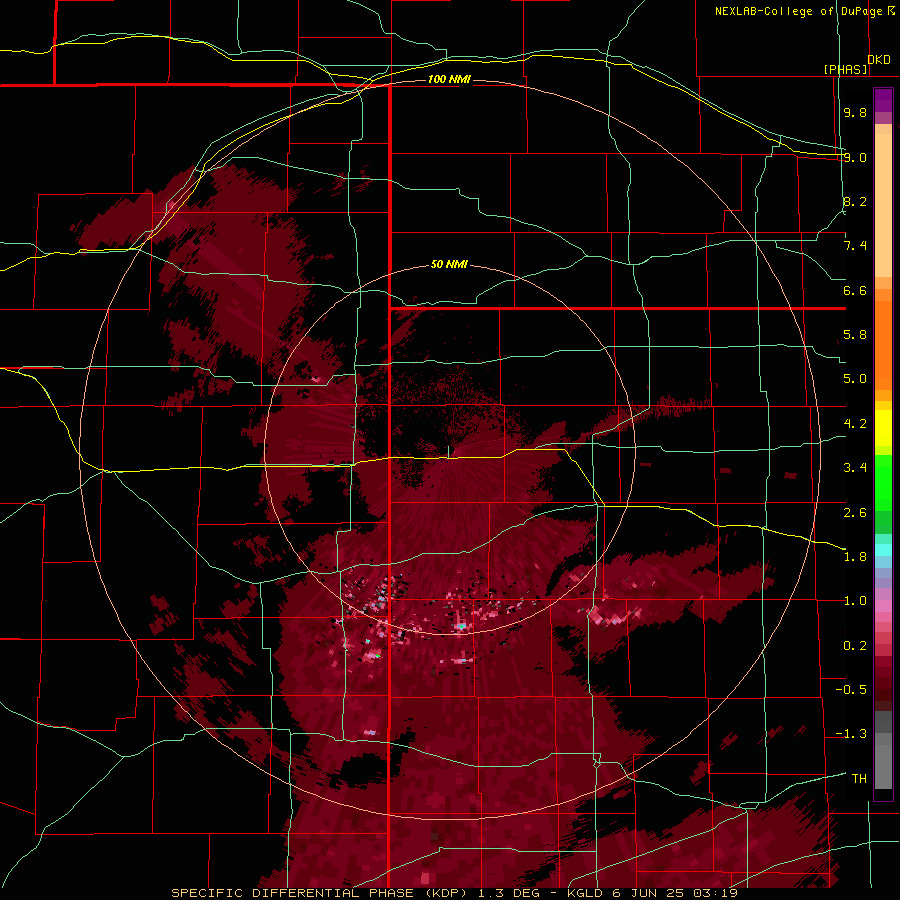Click the NEXLAB-College of DuPage label
The image size is (900, 900).
(x=798, y=11)
